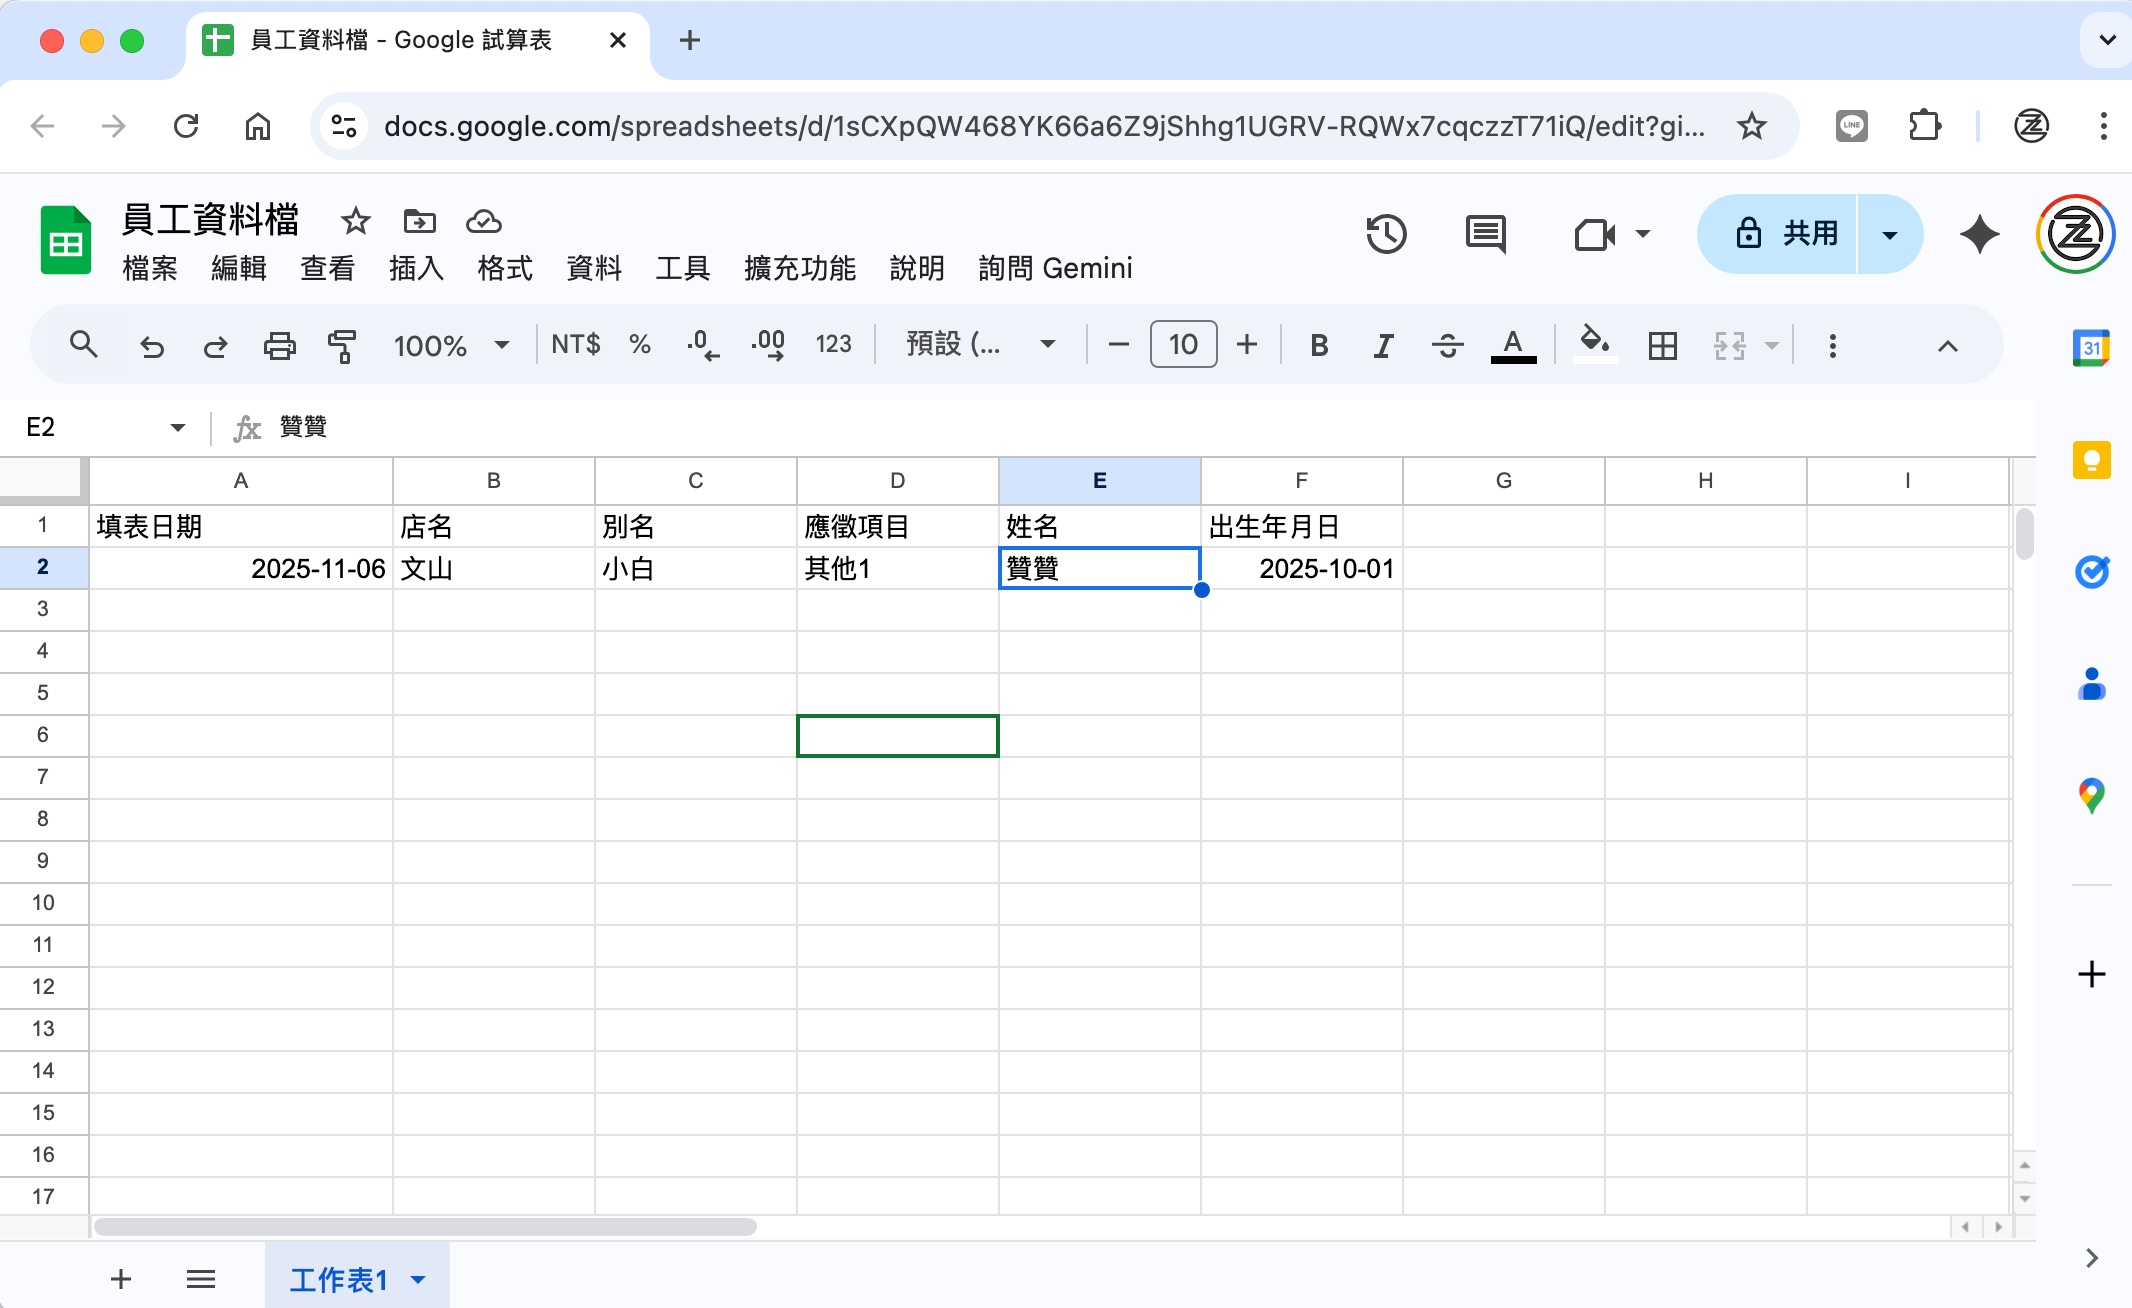Click the print icon

coord(279,345)
